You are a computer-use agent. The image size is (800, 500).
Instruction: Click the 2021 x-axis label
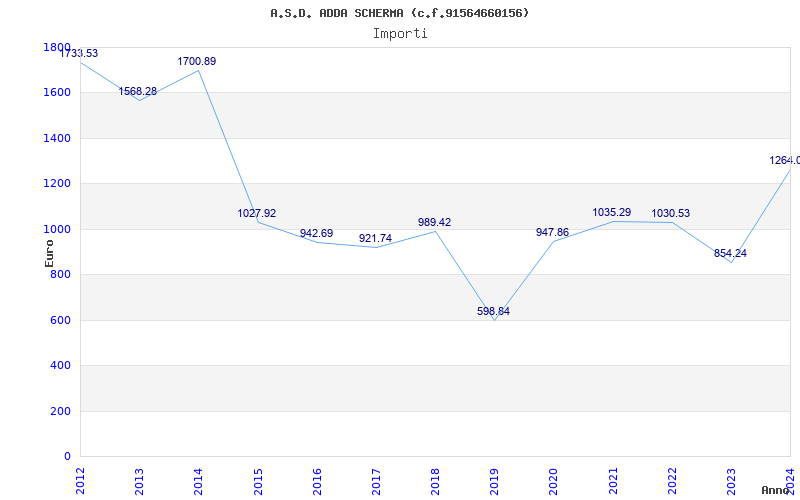tap(613, 481)
